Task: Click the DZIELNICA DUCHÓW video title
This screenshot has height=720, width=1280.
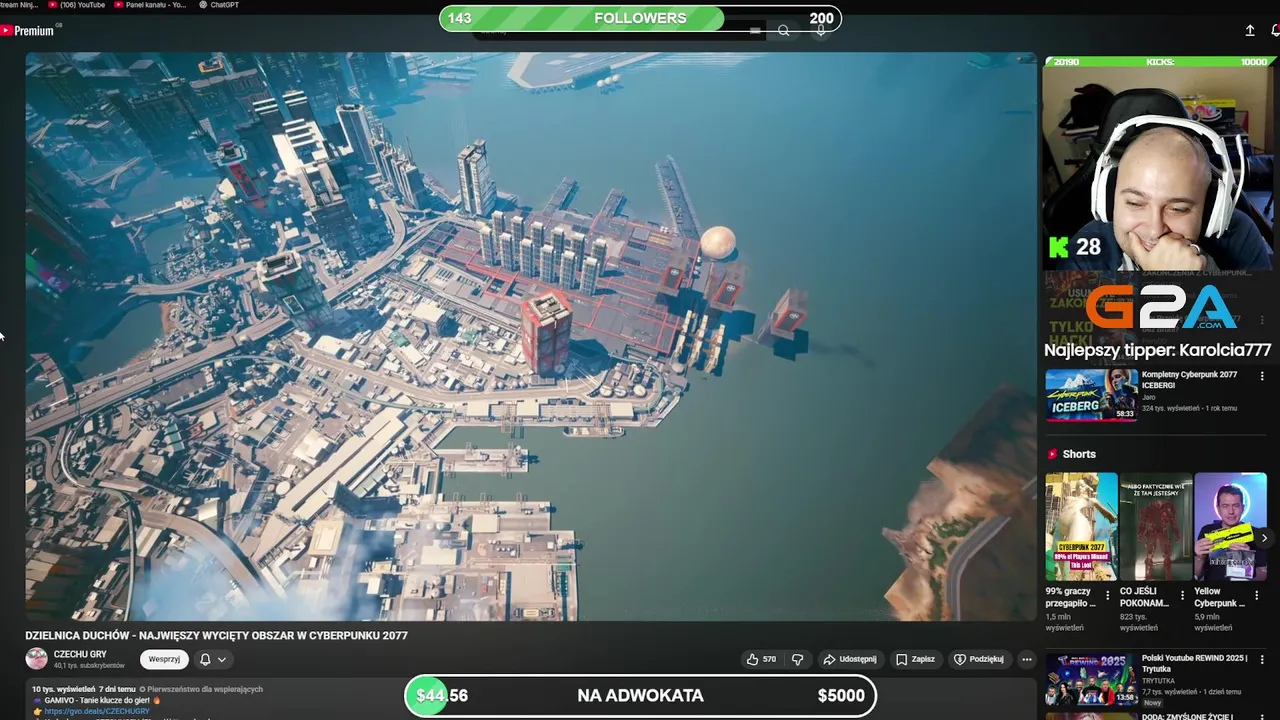Action: pos(216,635)
